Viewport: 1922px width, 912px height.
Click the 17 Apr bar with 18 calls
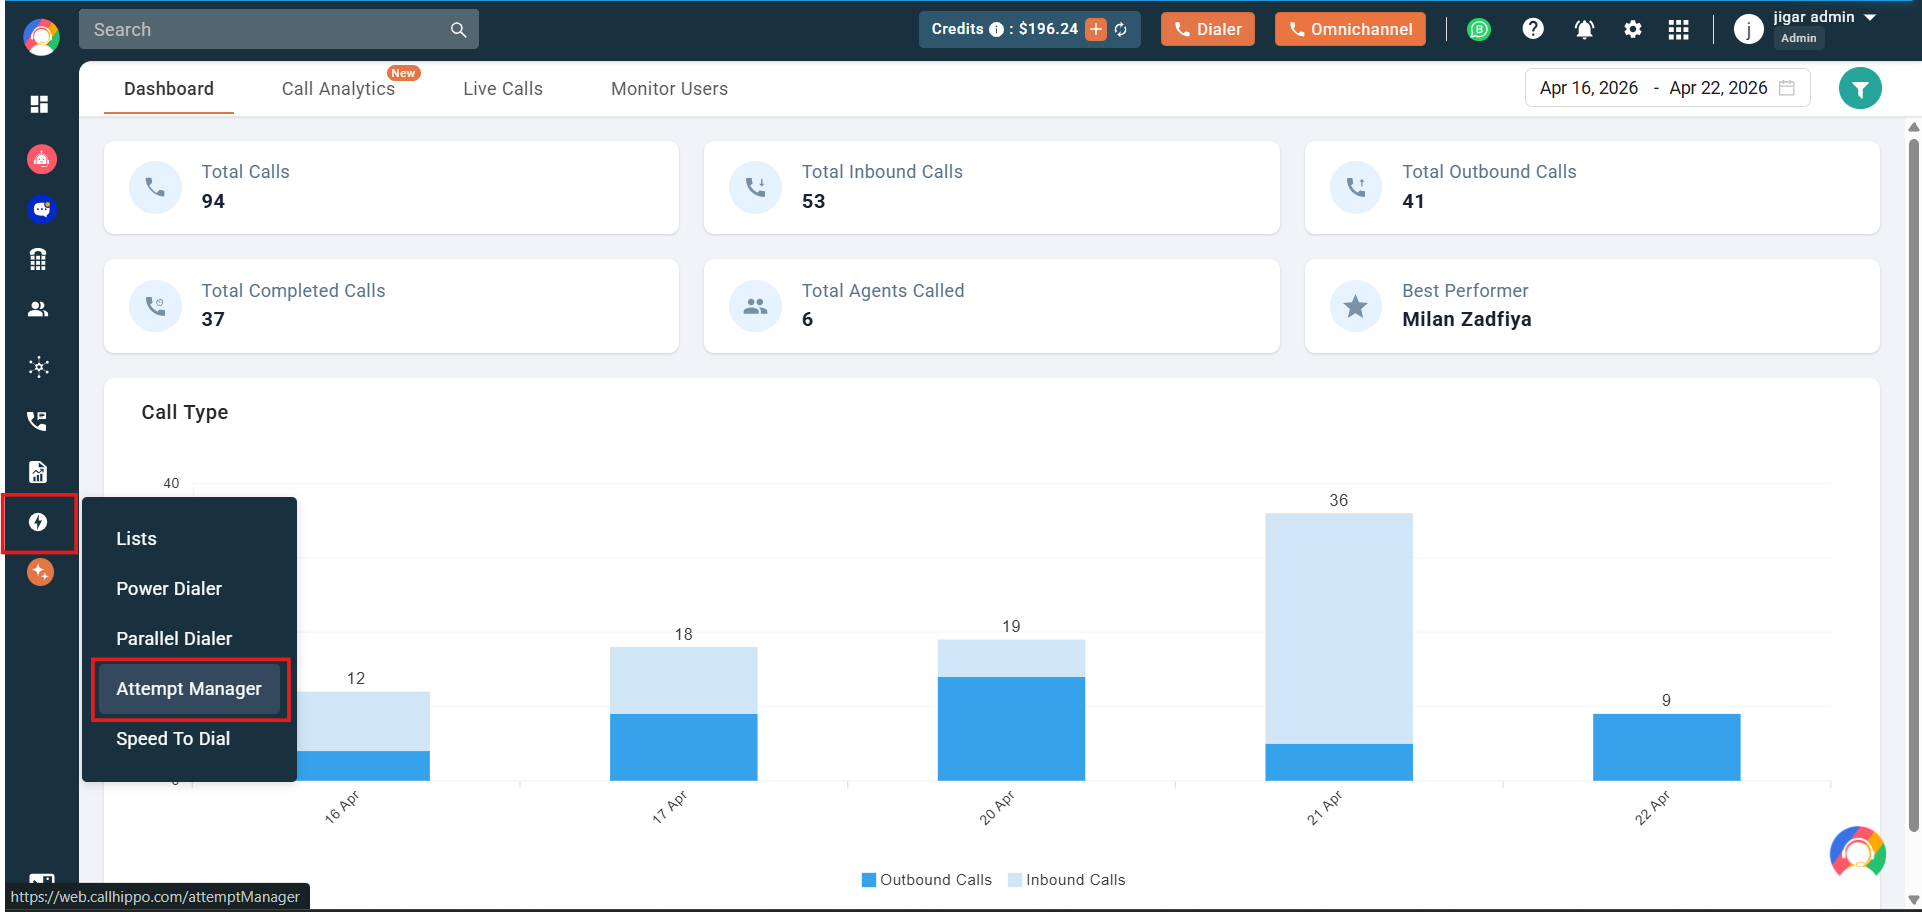coord(684,714)
